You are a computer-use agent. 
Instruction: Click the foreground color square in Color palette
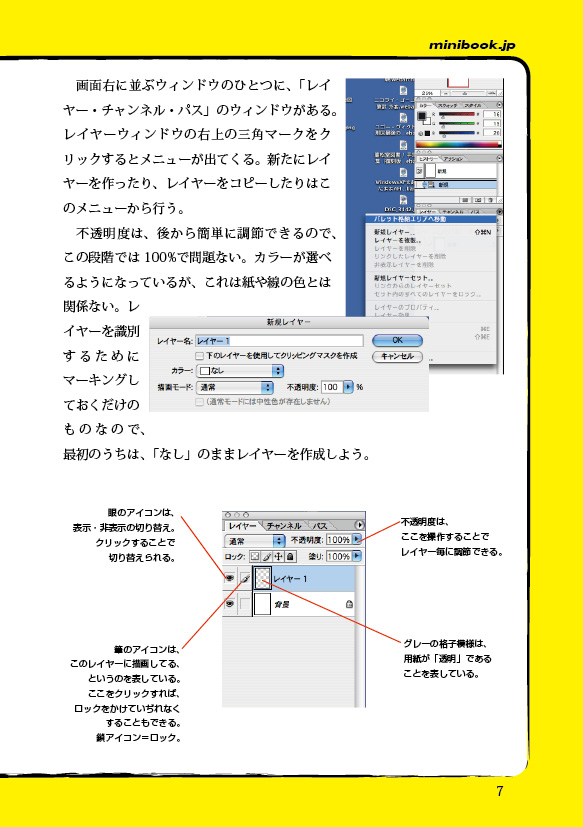(x=422, y=116)
